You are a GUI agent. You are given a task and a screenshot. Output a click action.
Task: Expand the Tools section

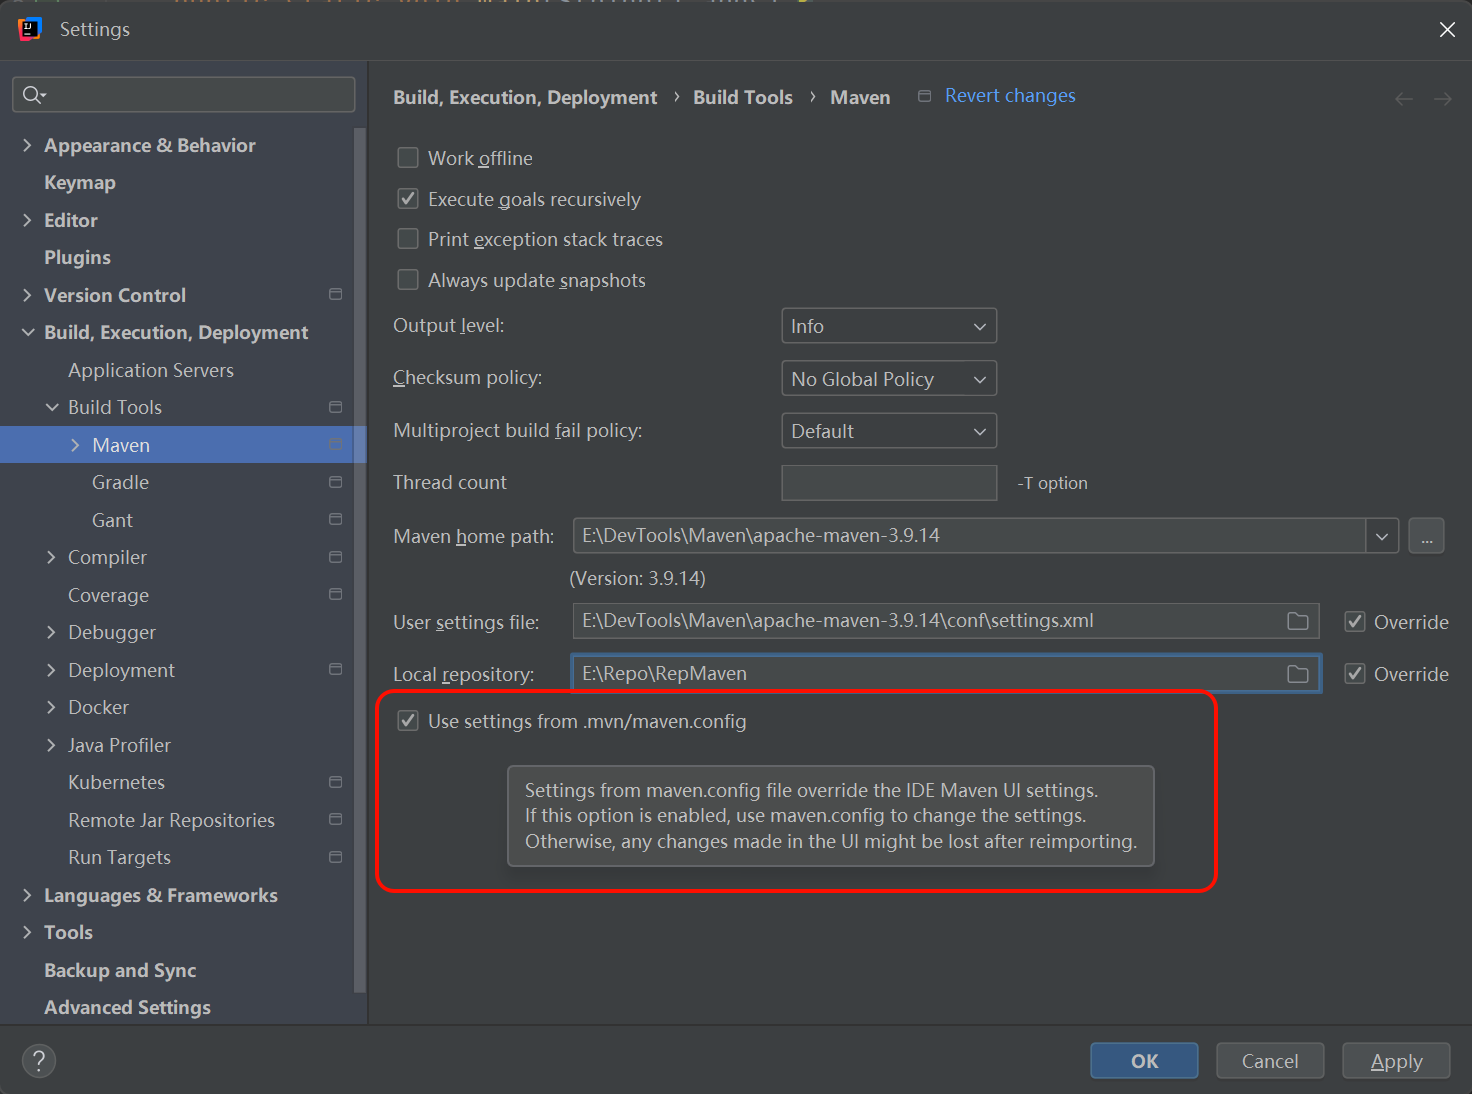coord(27,932)
